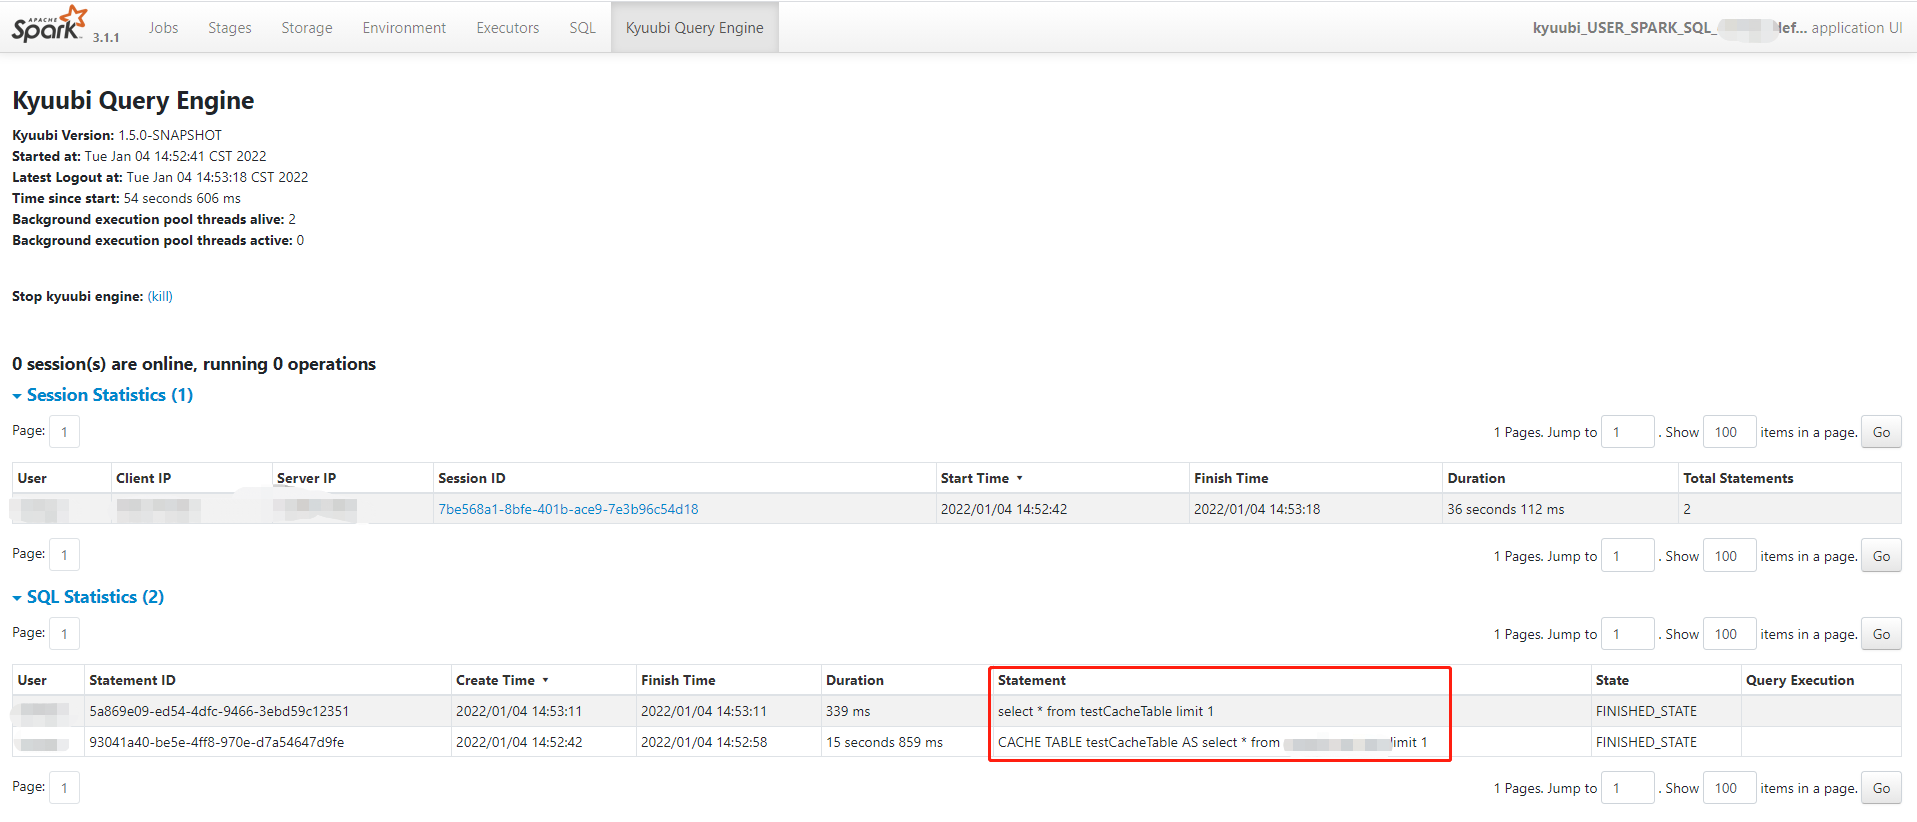Image resolution: width=1917 pixels, height=822 pixels.
Task: Click the Kyuubi Version 1.5.0-SNAPSHOT text
Action: click(117, 135)
